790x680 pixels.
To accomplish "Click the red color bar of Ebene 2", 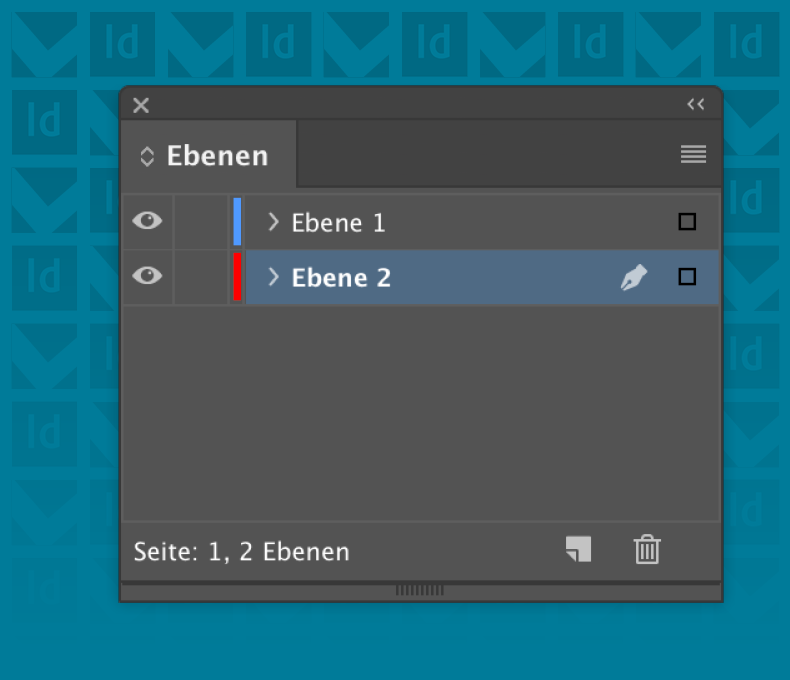I will 237,277.
